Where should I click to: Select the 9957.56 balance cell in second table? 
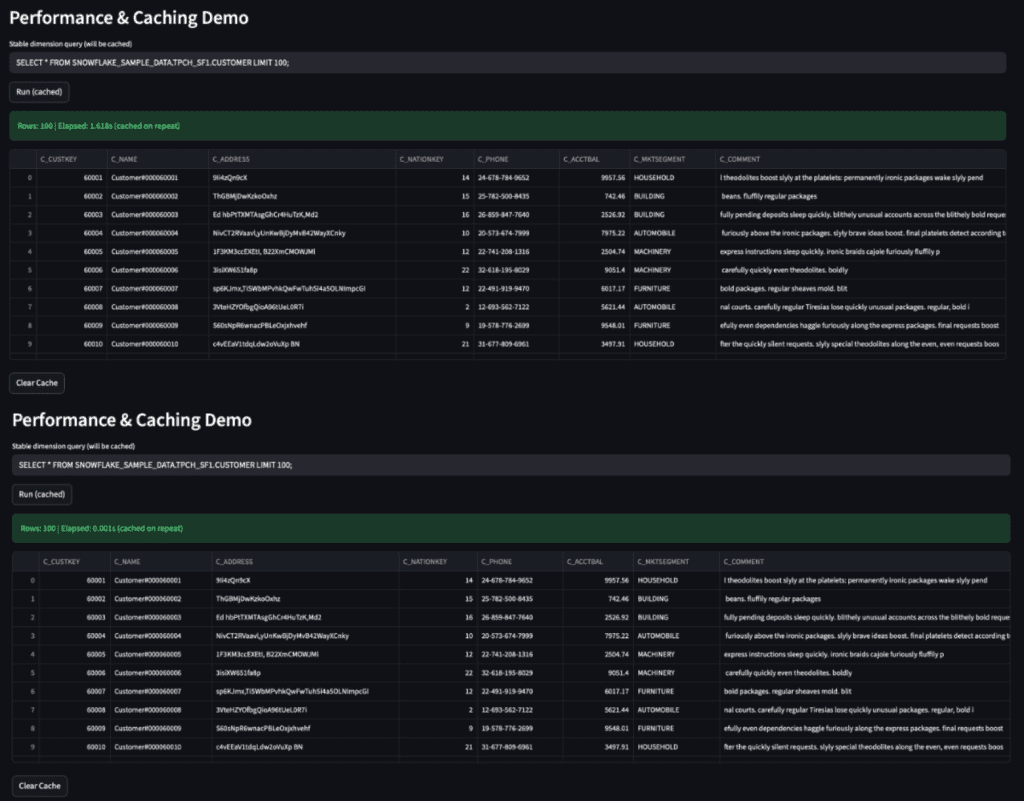[610, 580]
